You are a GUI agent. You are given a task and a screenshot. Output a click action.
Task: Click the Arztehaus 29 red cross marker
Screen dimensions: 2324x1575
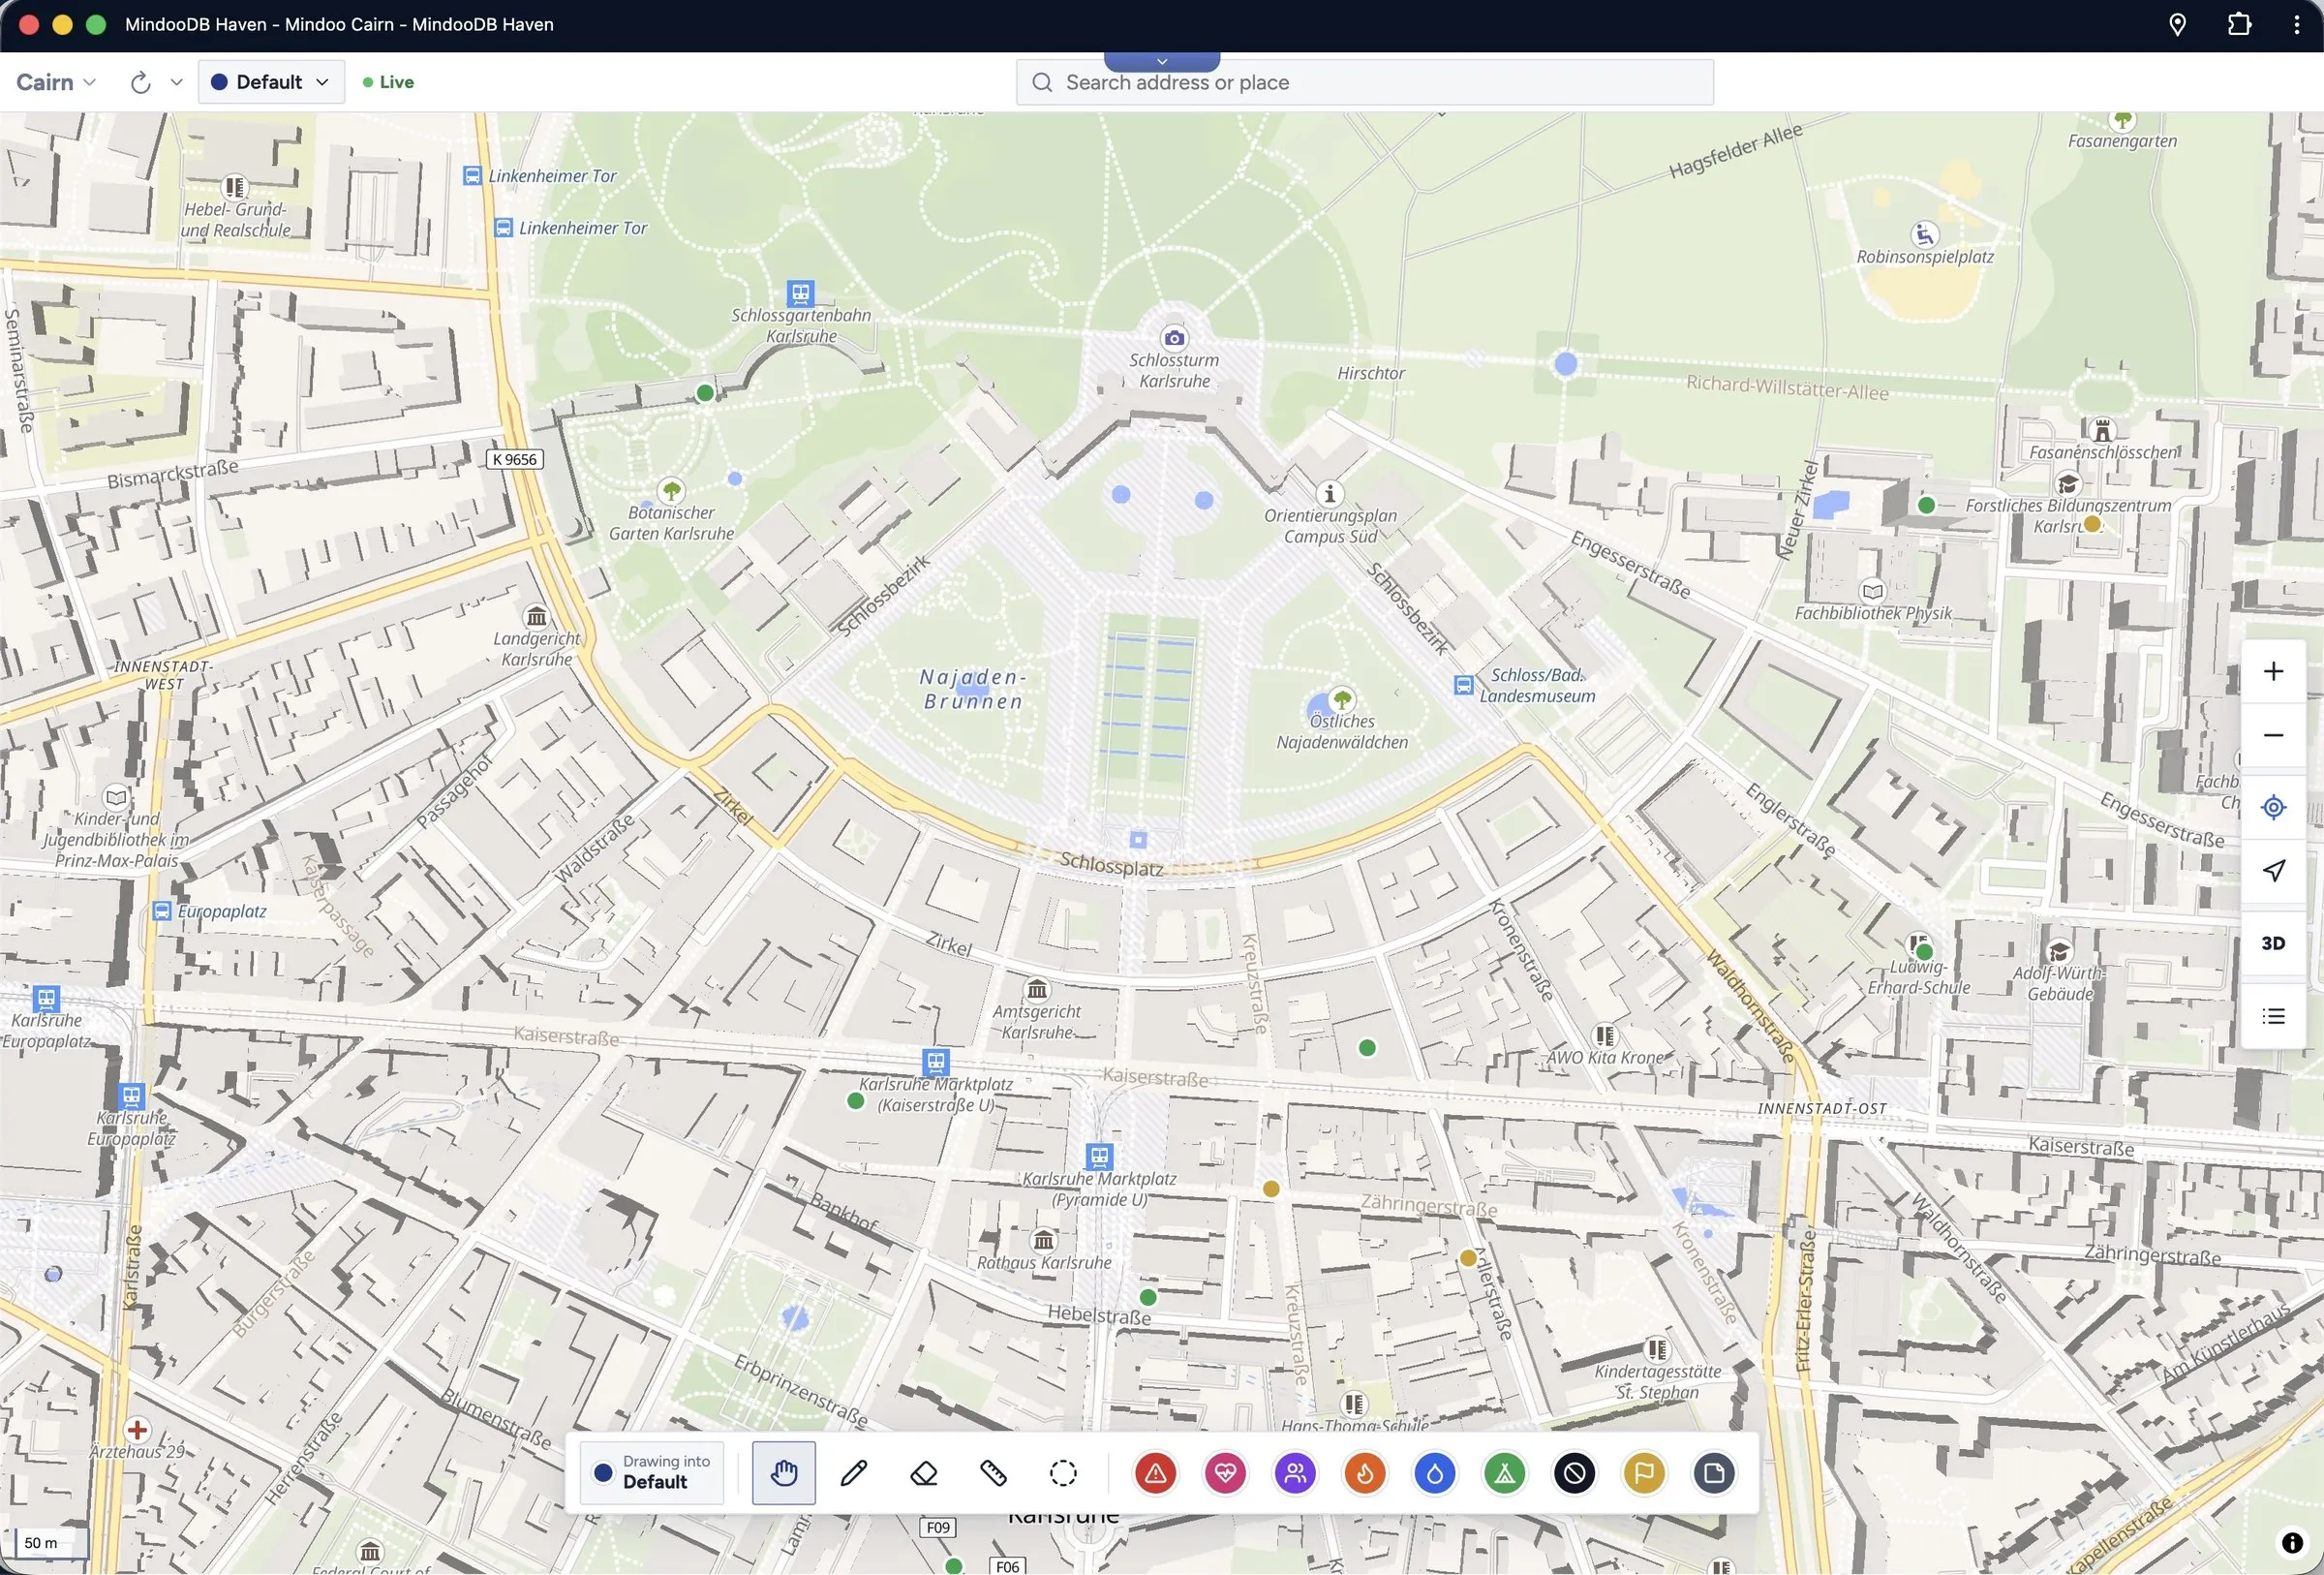[137, 1429]
